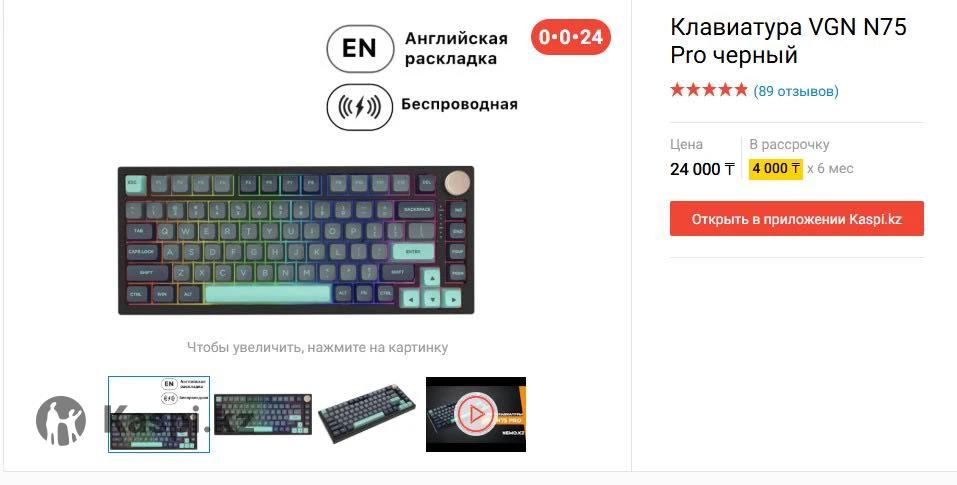This screenshot has height=485, width=957.
Task: Click the arrow keys cluster in keyboard image
Action: pos(432,290)
